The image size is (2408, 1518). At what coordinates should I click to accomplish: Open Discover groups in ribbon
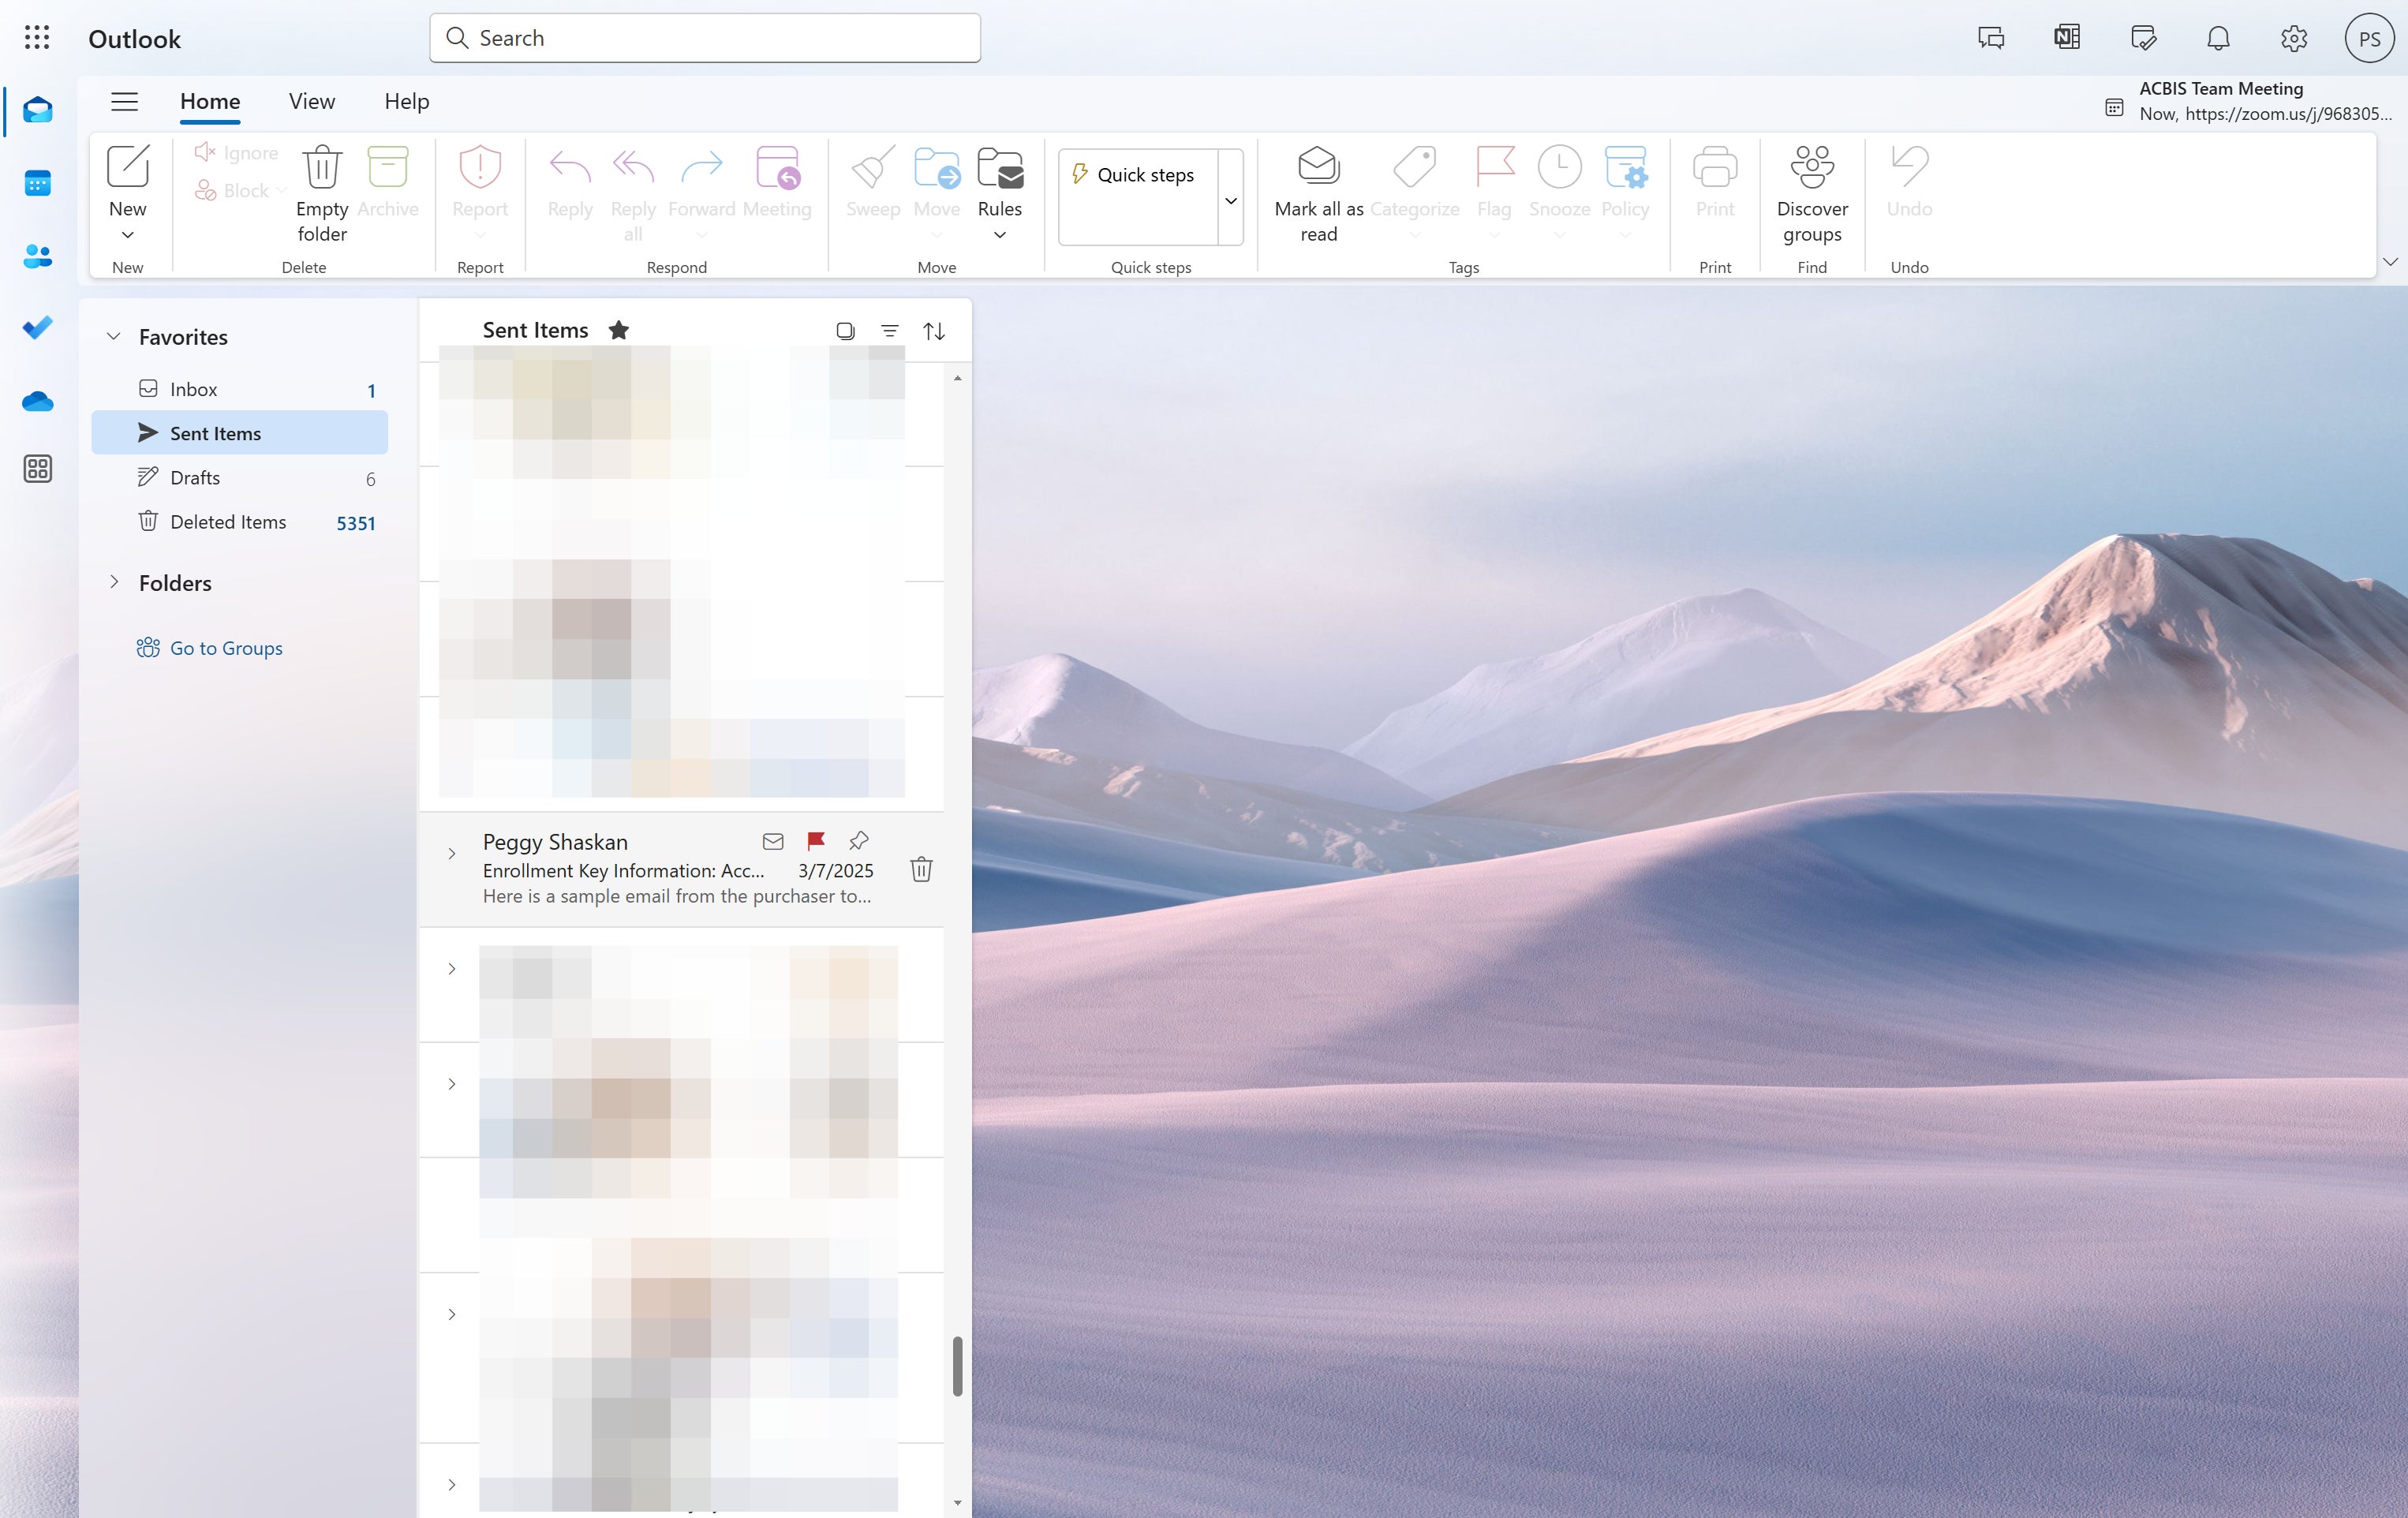point(1812,194)
